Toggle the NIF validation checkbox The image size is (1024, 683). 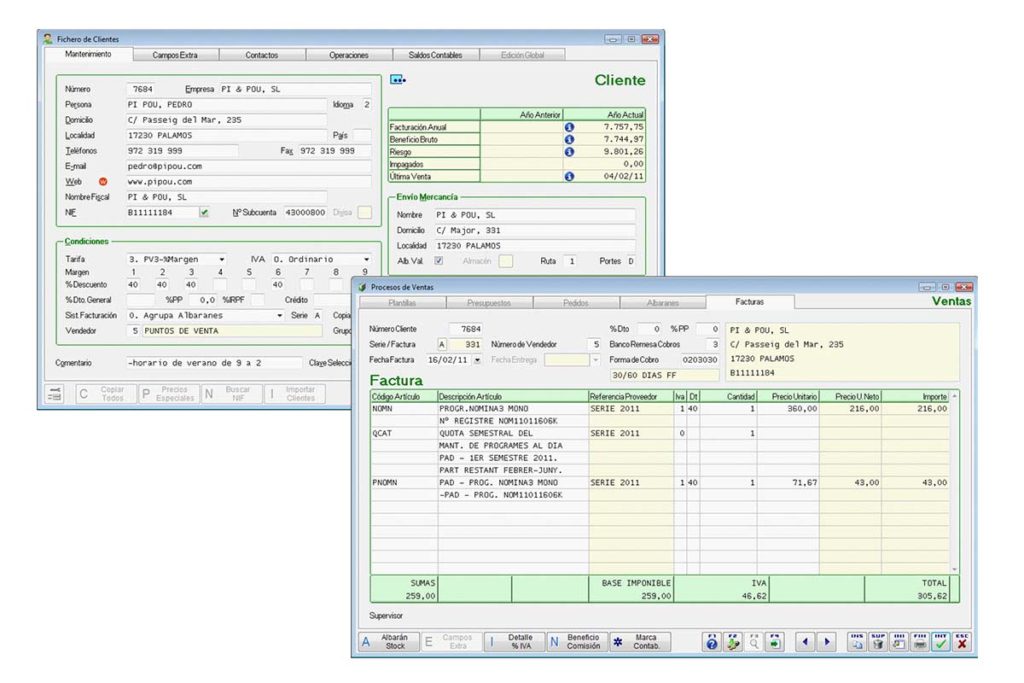click(204, 212)
